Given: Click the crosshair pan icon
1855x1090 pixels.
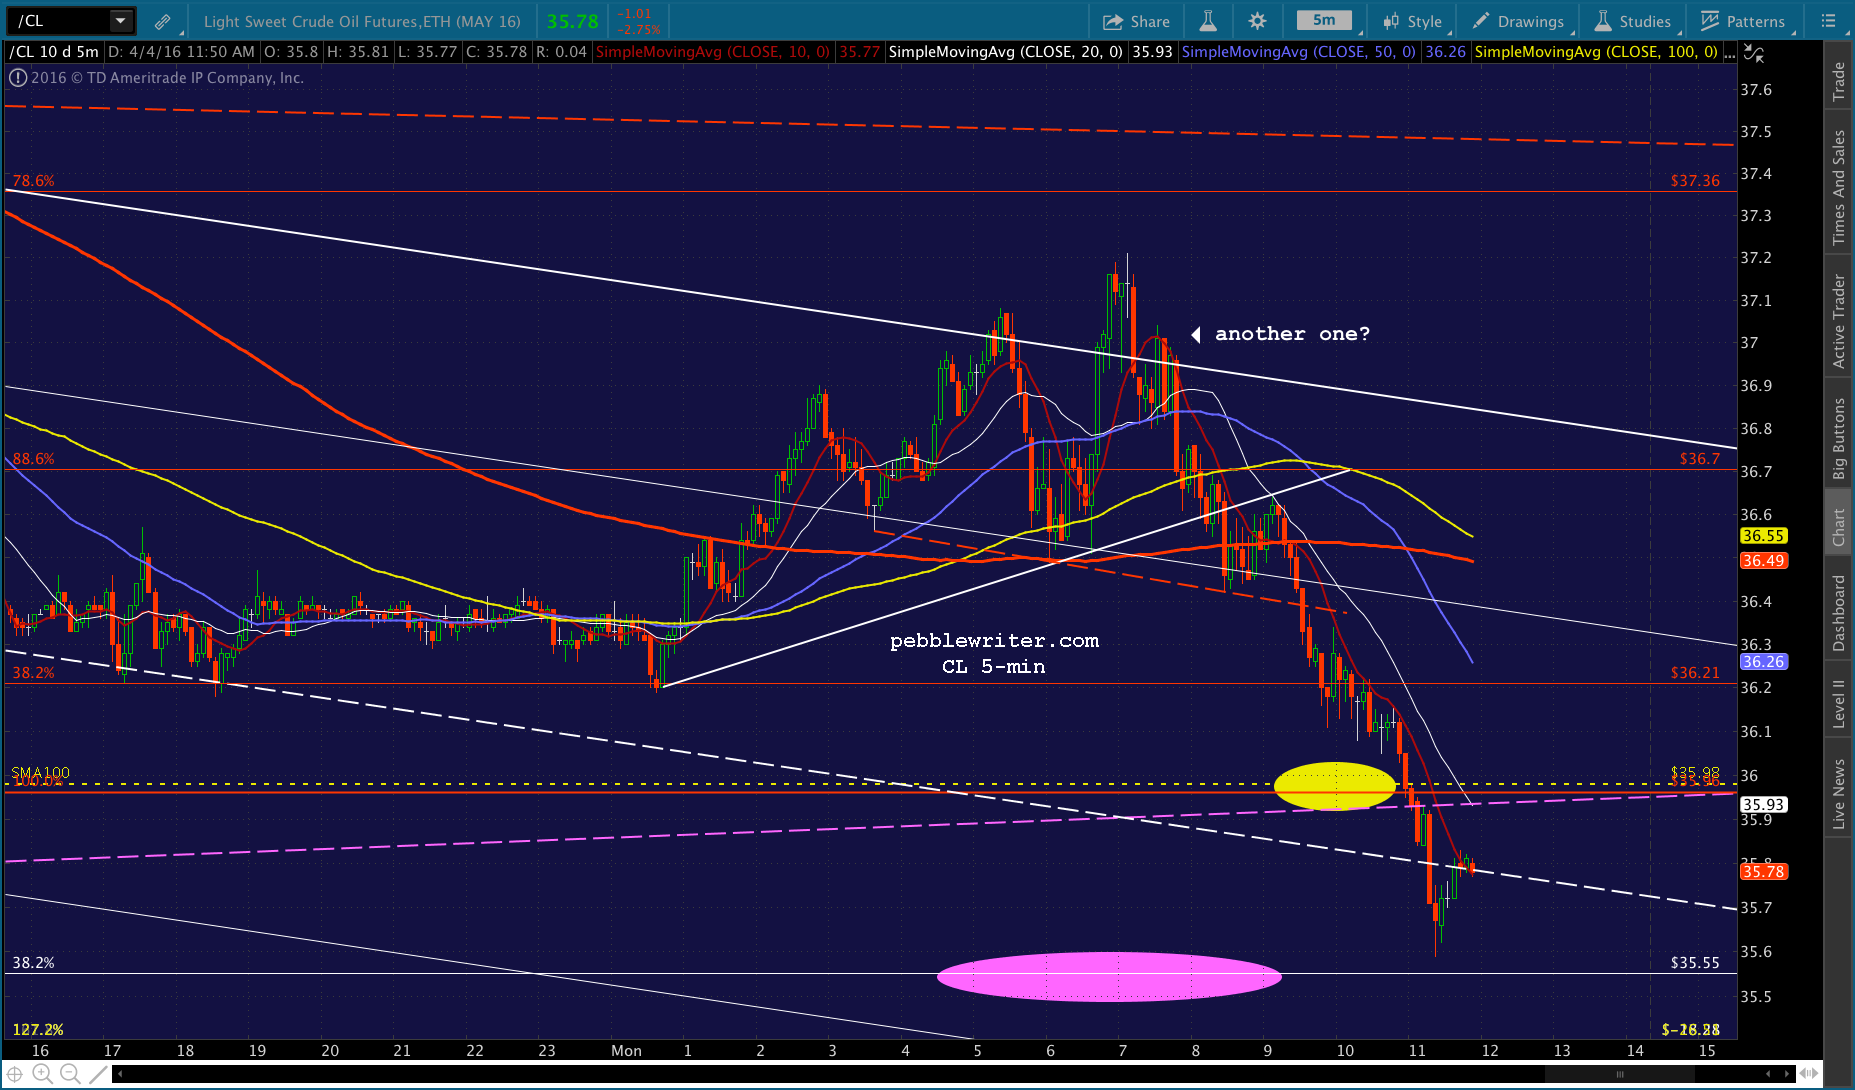Looking at the screenshot, I should tap(14, 1074).
